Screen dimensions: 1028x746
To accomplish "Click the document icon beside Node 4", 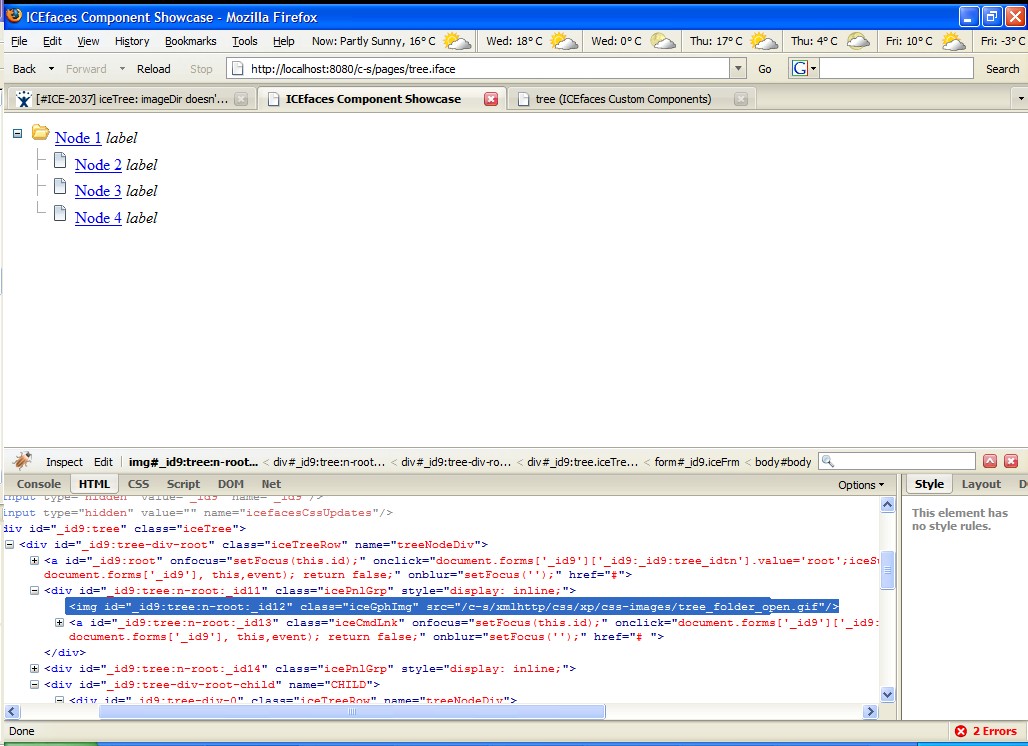I will tap(60, 213).
